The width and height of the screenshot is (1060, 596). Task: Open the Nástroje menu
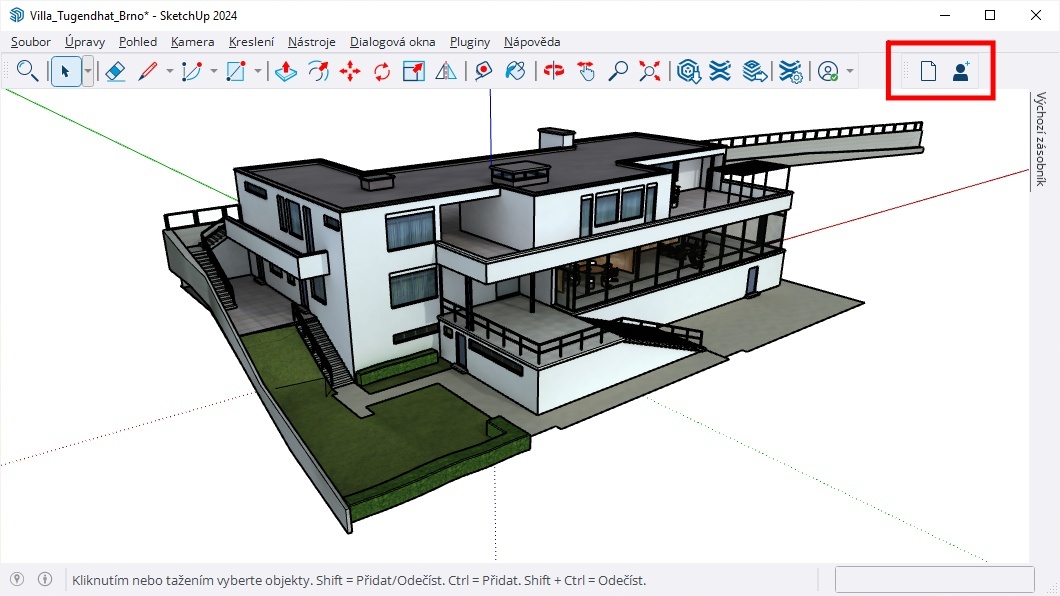(x=312, y=42)
